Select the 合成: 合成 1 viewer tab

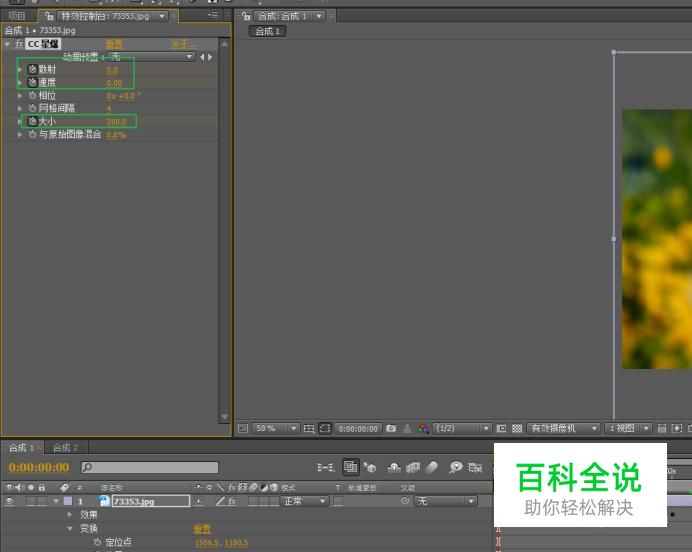(x=282, y=16)
